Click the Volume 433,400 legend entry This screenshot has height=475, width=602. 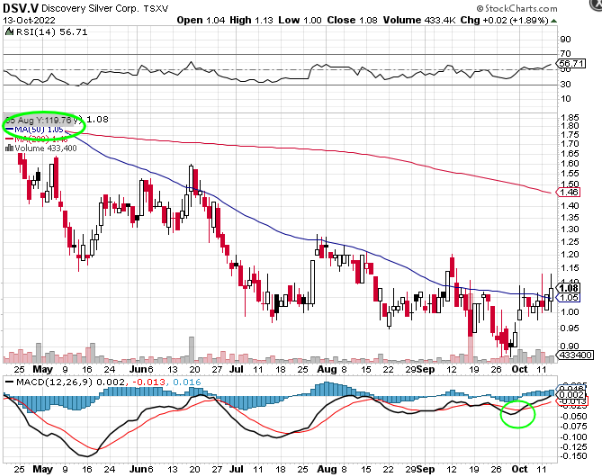point(41,148)
